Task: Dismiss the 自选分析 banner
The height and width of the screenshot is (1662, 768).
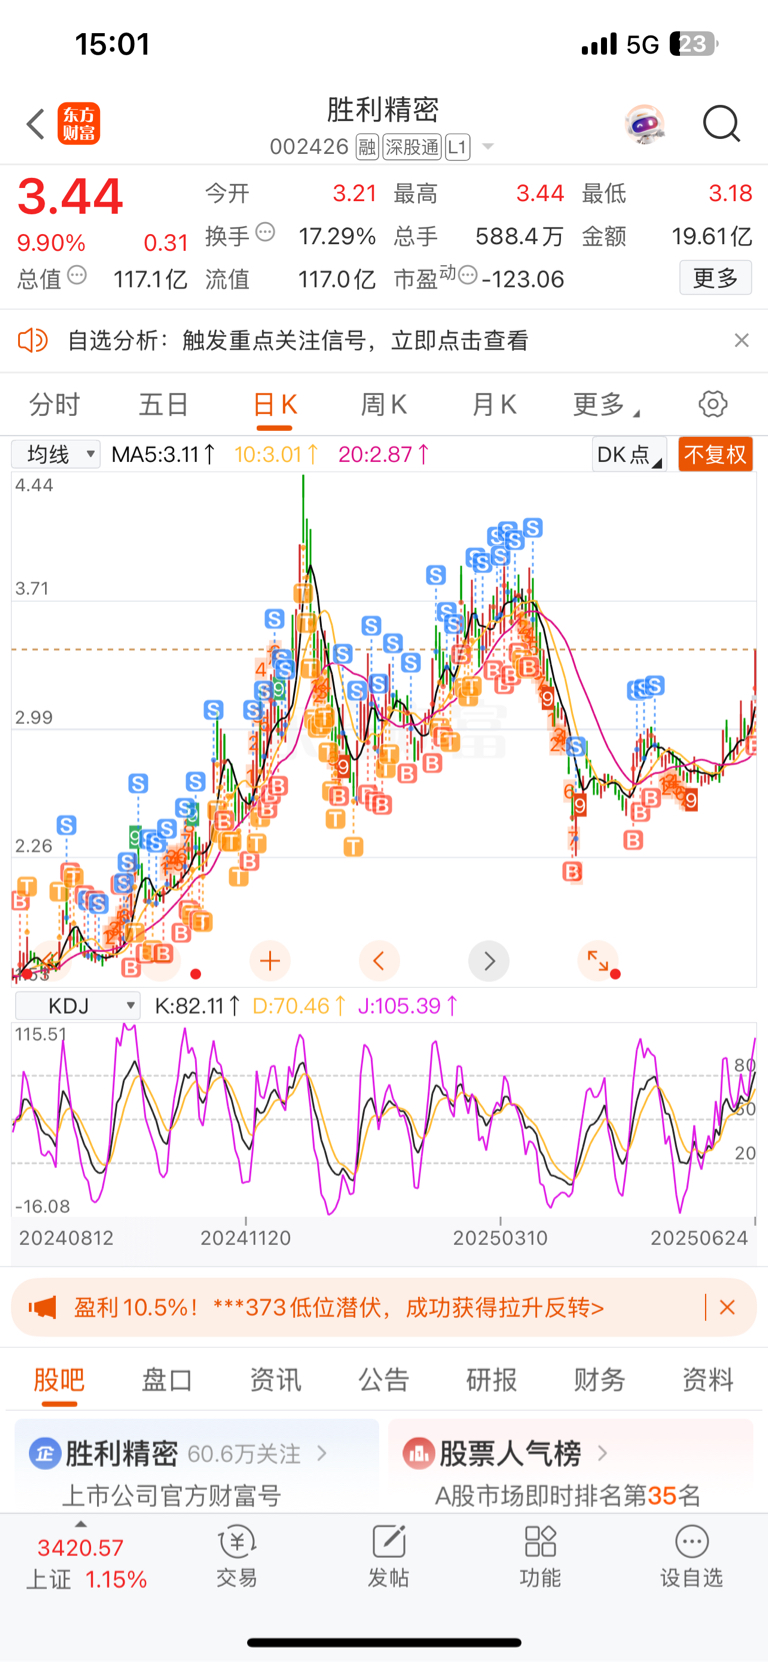Action: pos(741,341)
